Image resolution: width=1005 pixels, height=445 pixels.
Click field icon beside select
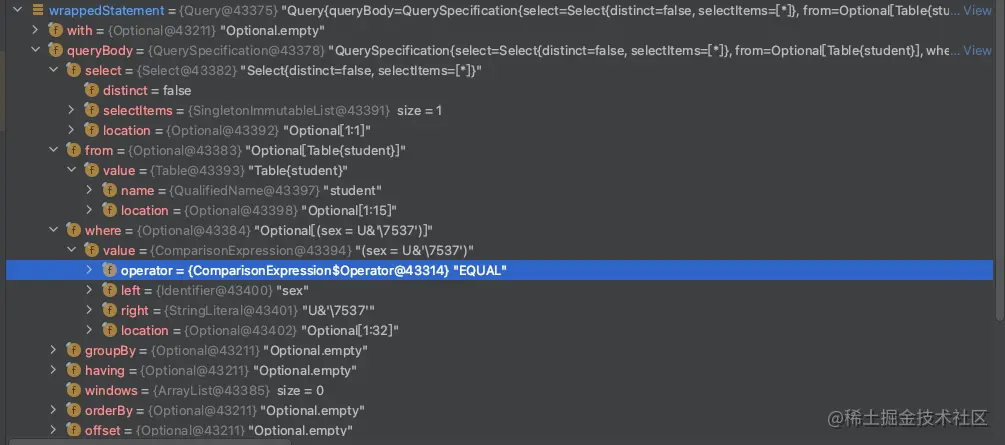click(74, 71)
